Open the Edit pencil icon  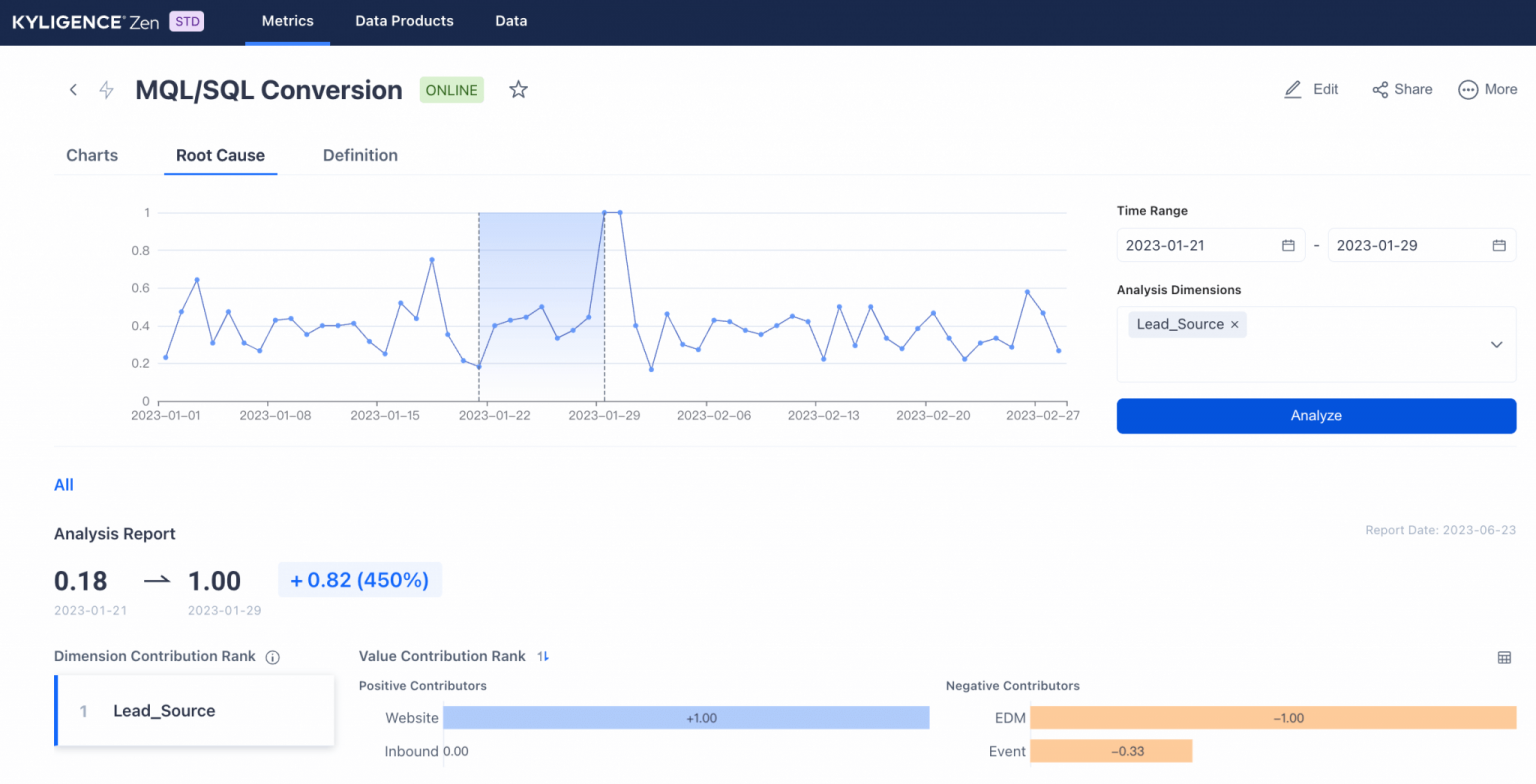1292,89
